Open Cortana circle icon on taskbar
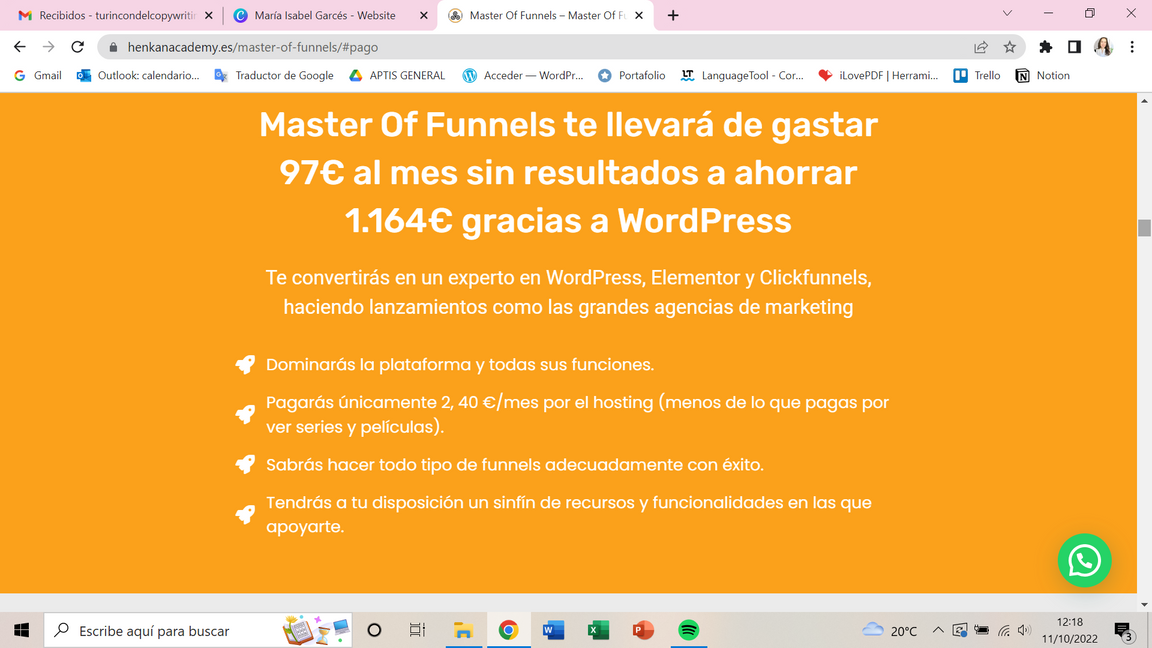 tap(374, 630)
